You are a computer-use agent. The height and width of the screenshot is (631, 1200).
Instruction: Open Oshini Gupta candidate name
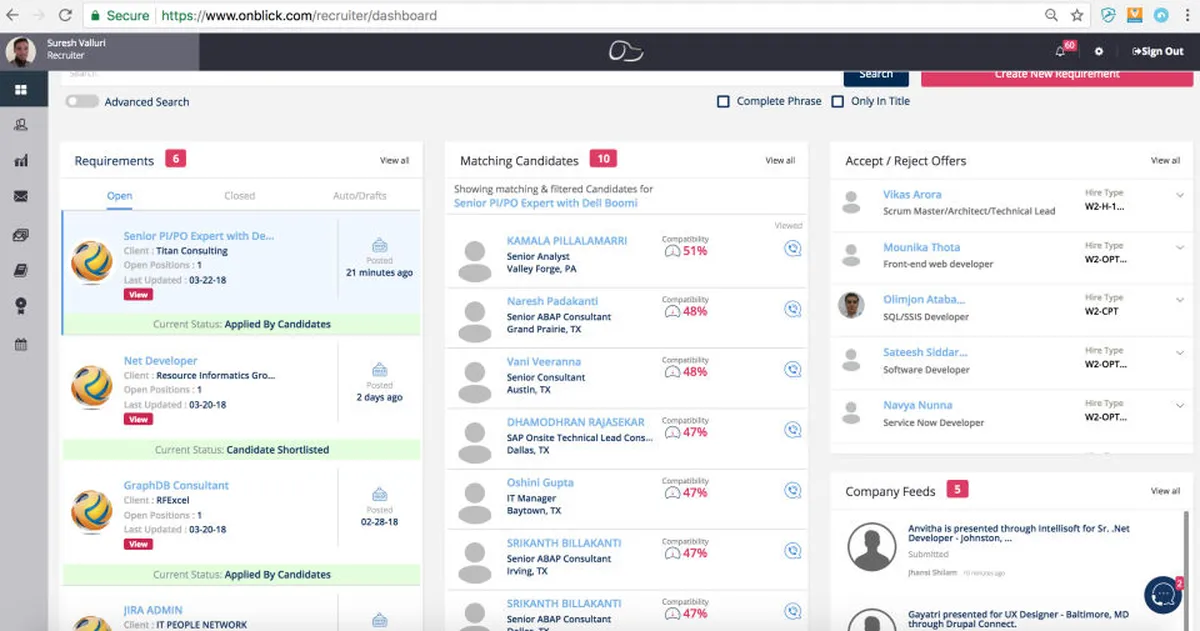(x=540, y=483)
